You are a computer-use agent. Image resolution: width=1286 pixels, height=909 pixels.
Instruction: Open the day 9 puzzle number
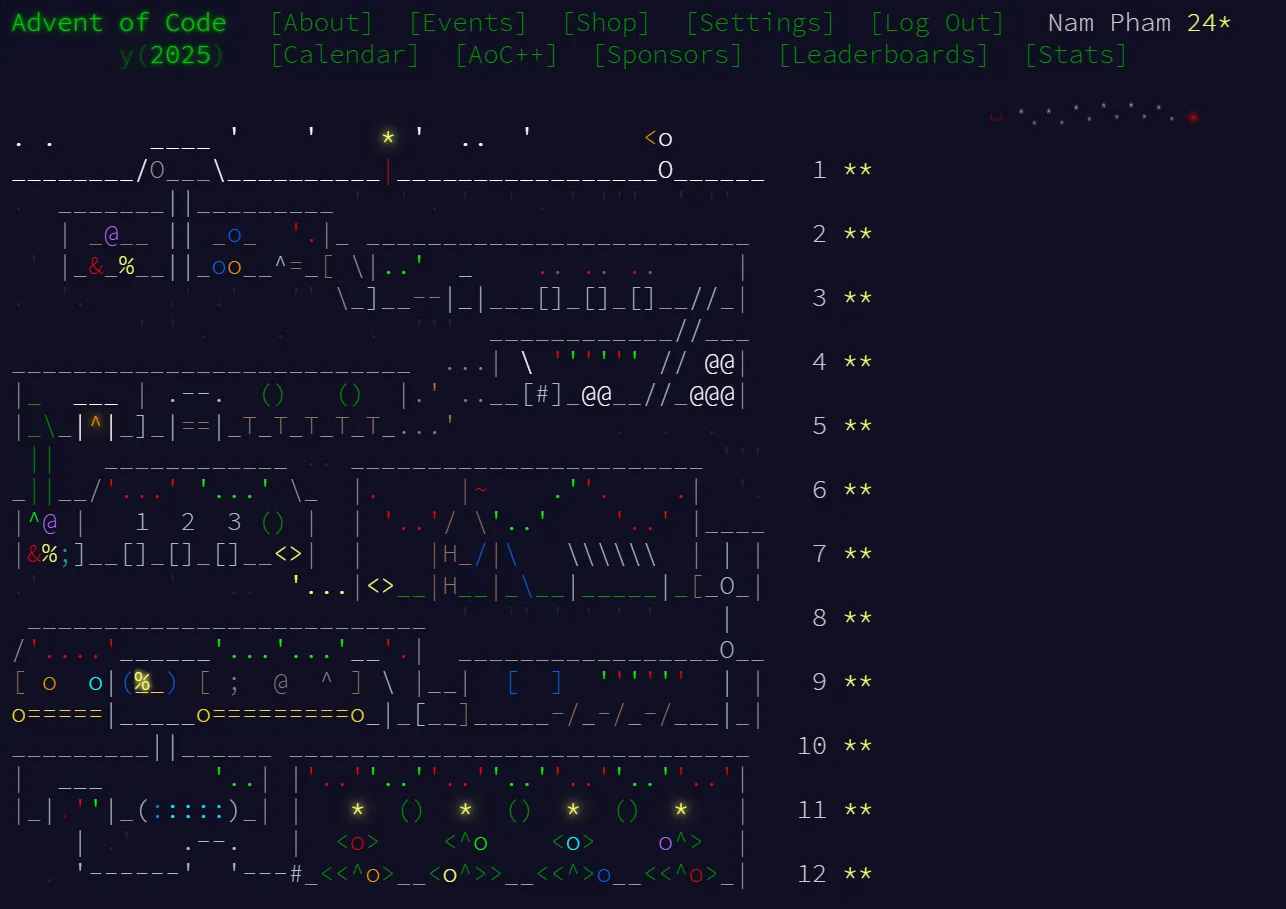(x=820, y=682)
